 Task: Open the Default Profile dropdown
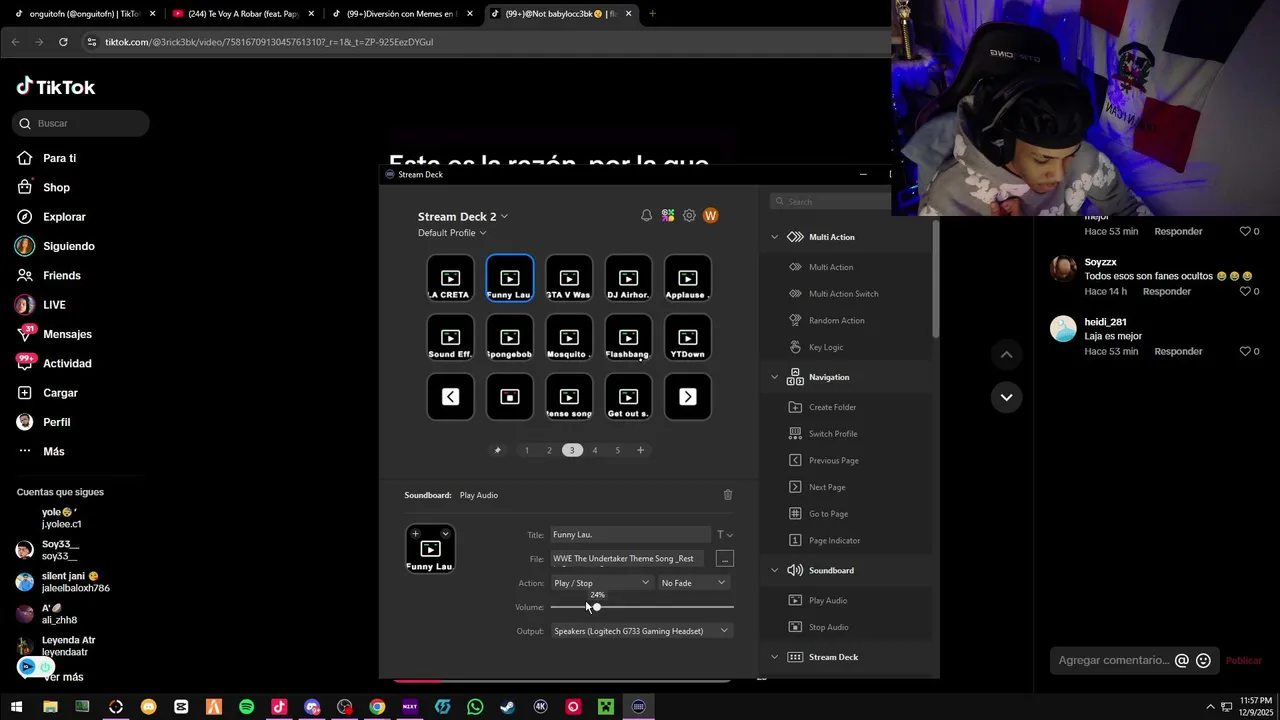pyautogui.click(x=452, y=233)
